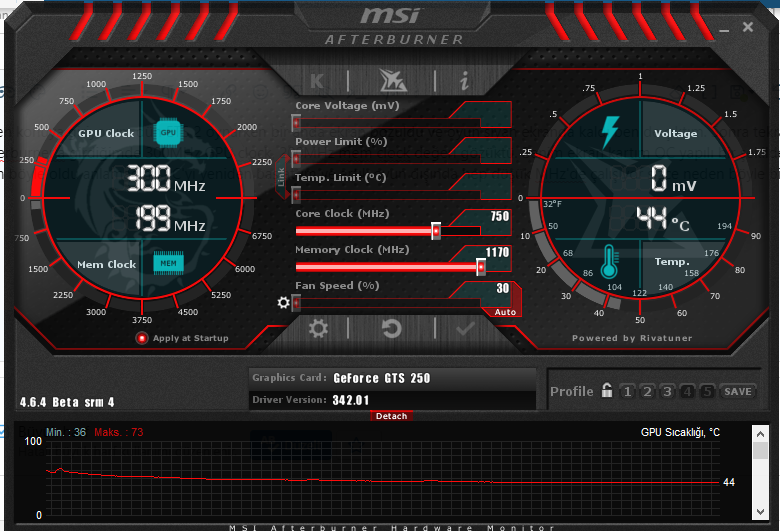Click the GPU chip icon
The height and width of the screenshot is (531, 780).
point(168,132)
